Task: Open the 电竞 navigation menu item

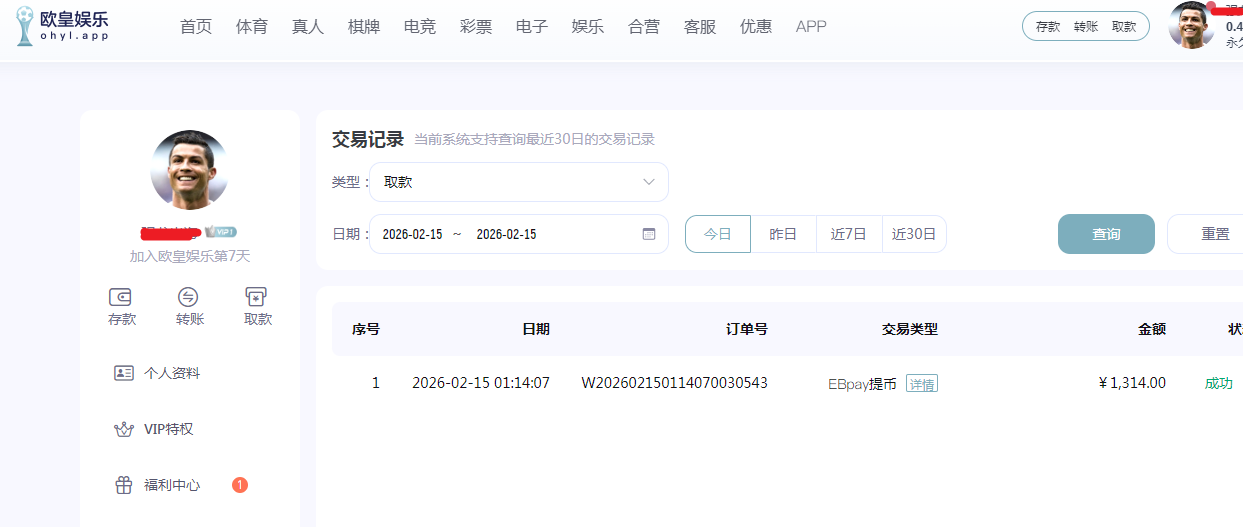Action: 420,27
